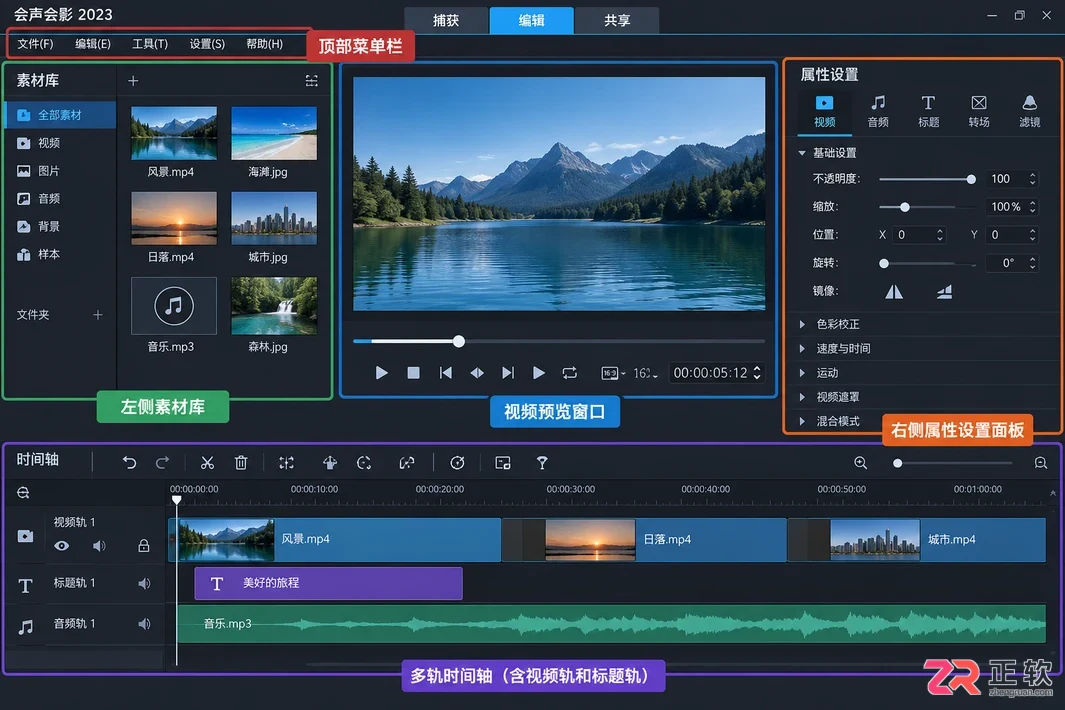Select the 美好的旅程 title clip

(329, 584)
